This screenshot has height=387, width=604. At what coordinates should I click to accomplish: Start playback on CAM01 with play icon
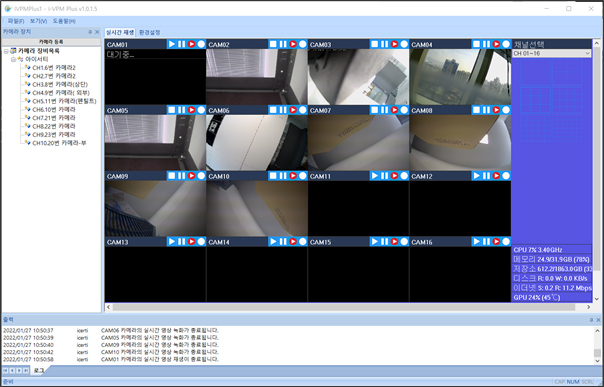coord(172,44)
